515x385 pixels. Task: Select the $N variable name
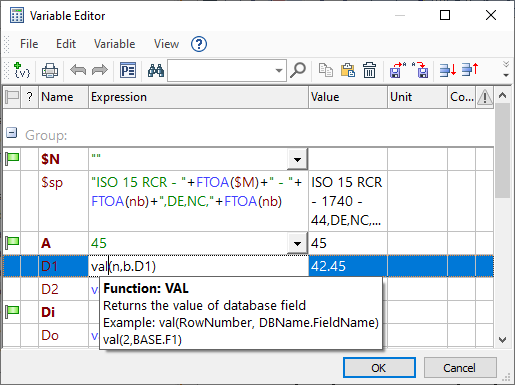[x=50, y=159]
